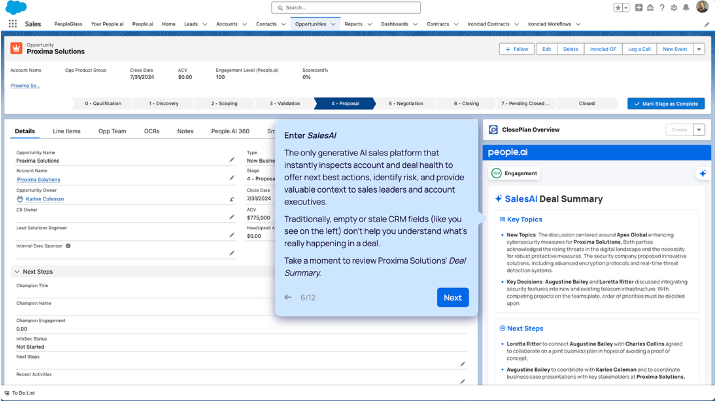Expand the Contacts nav dropdown

[284, 24]
